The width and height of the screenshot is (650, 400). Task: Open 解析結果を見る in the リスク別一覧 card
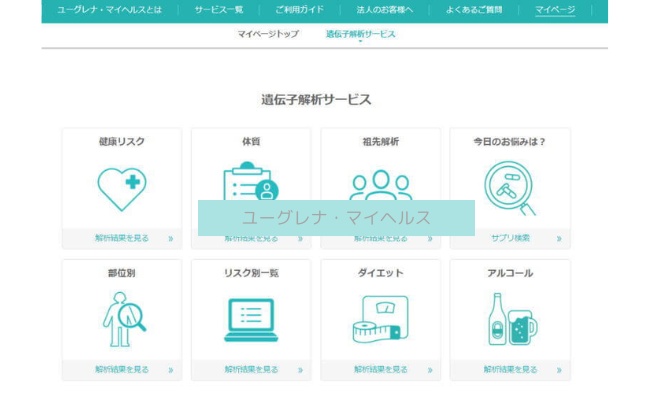[251, 369]
